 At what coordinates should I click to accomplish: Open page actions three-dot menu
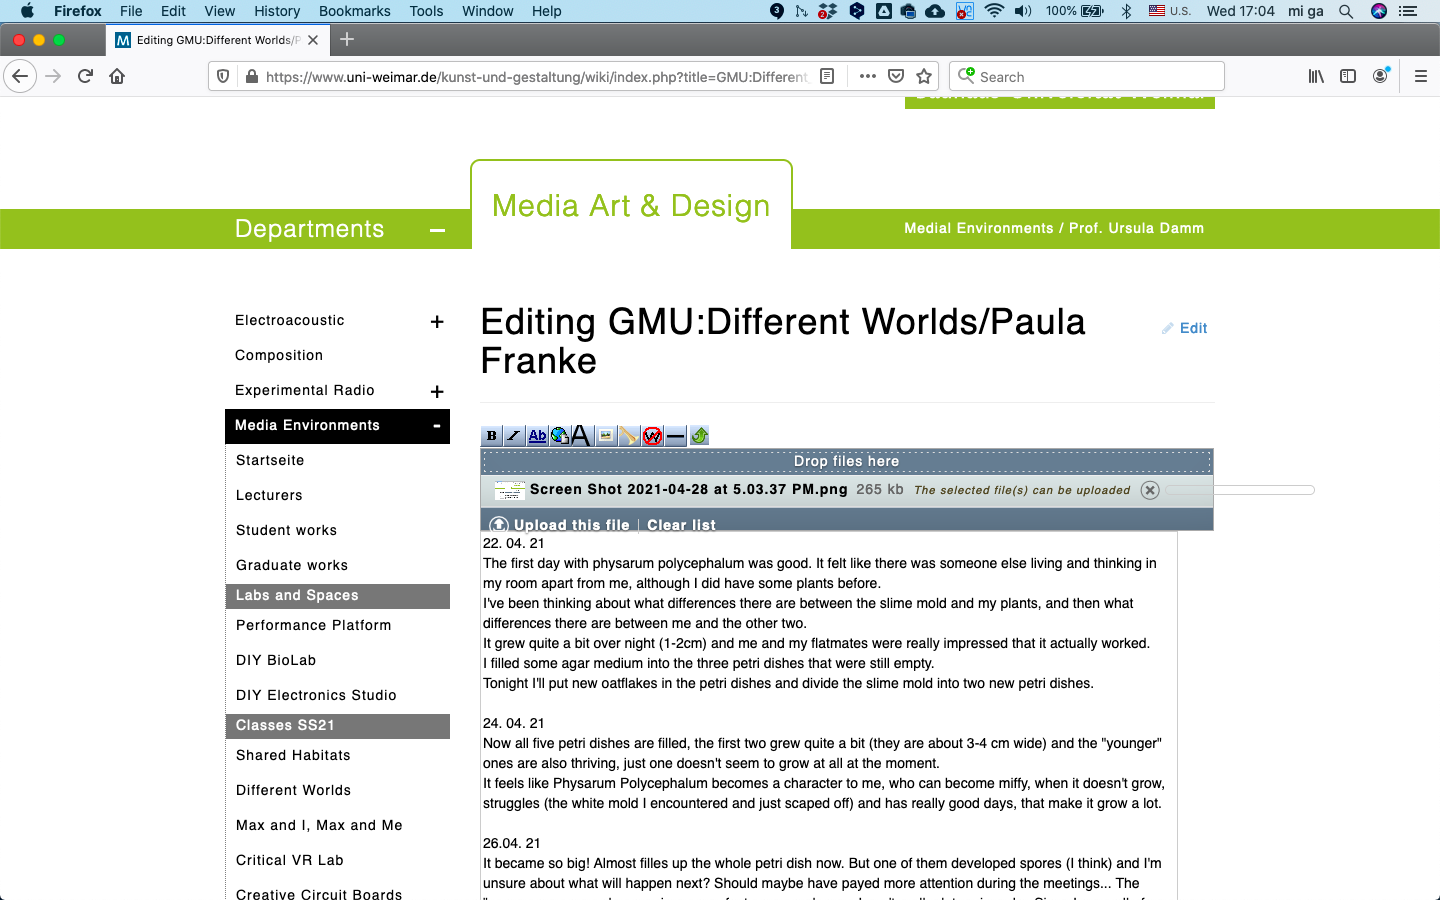pos(867,76)
